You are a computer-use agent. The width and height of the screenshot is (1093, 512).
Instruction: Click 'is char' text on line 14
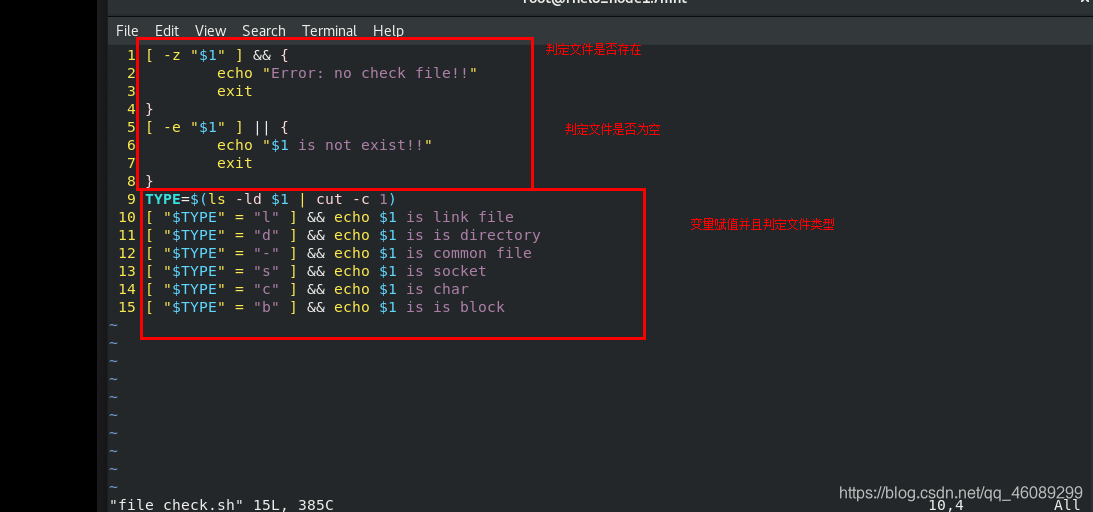(437, 290)
